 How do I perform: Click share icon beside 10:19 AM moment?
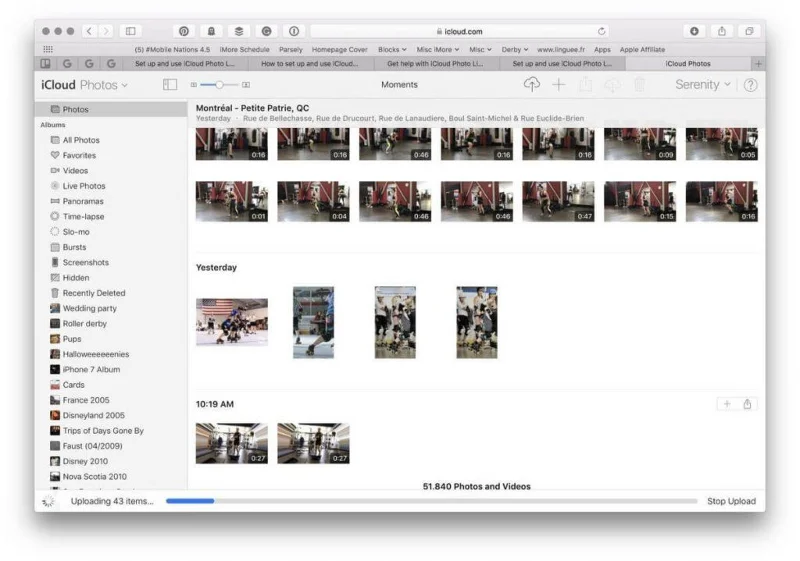pos(747,404)
